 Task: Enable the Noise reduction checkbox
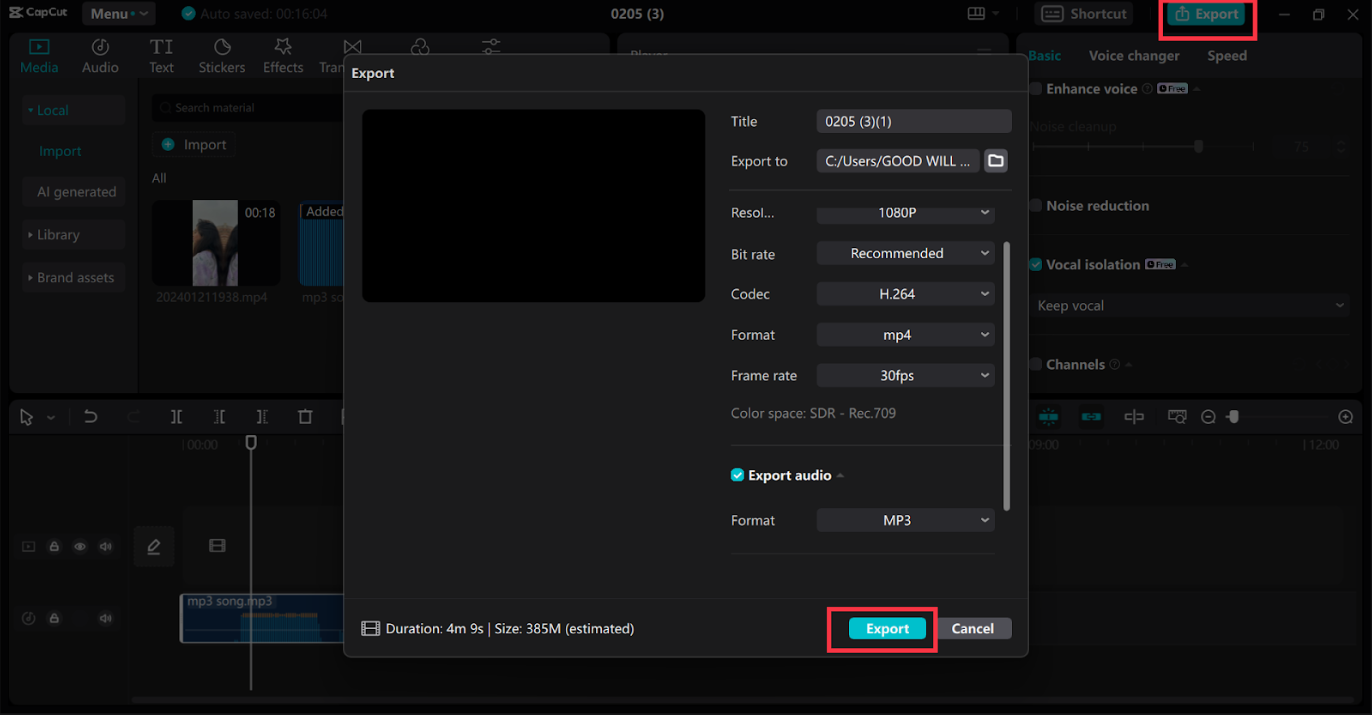pyautogui.click(x=1035, y=206)
